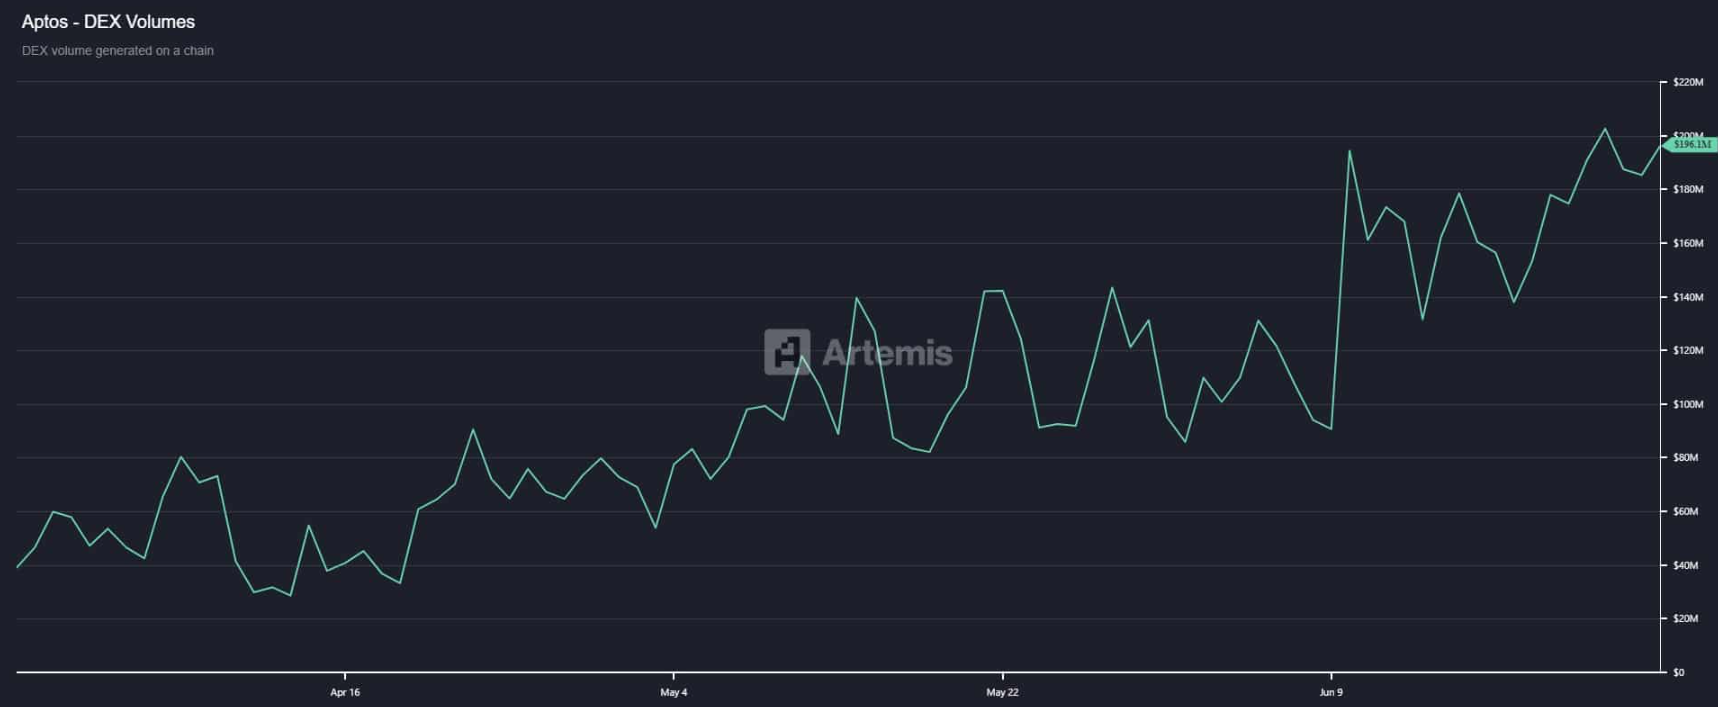
Task: Click the highest peak of the volume line
Action: point(1605,129)
